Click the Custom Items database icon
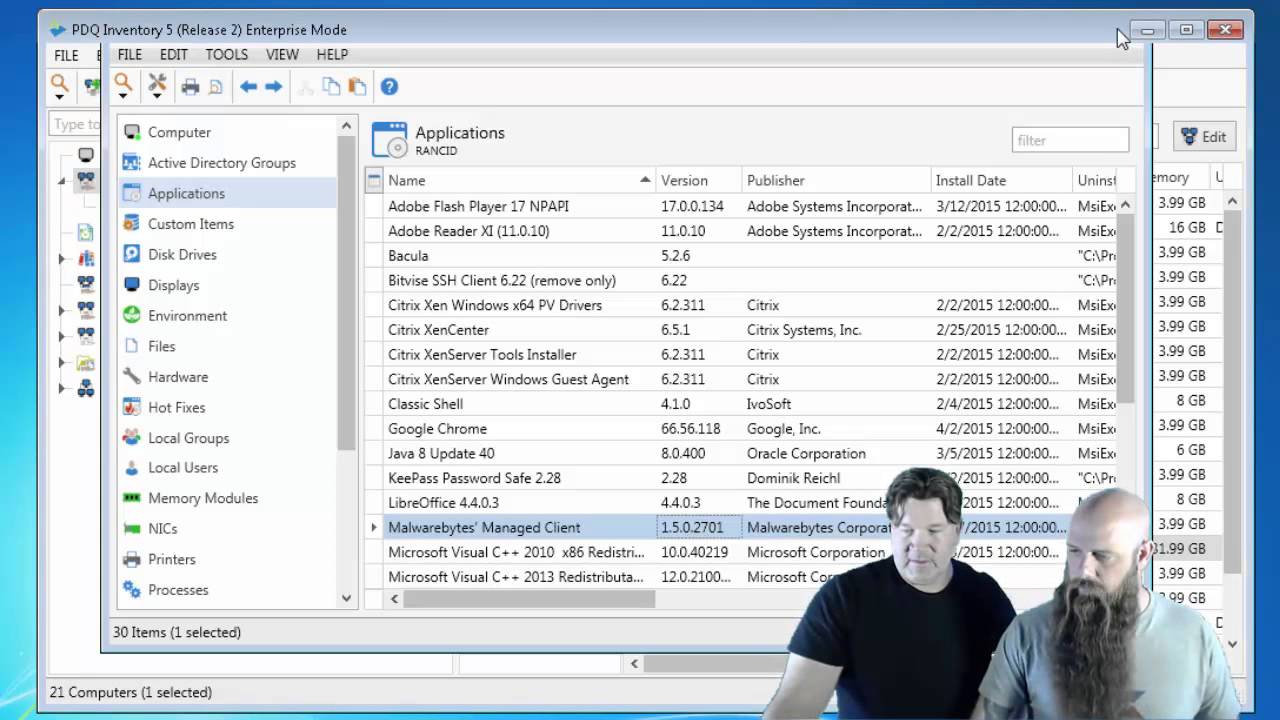The width and height of the screenshot is (1280, 720). click(131, 223)
